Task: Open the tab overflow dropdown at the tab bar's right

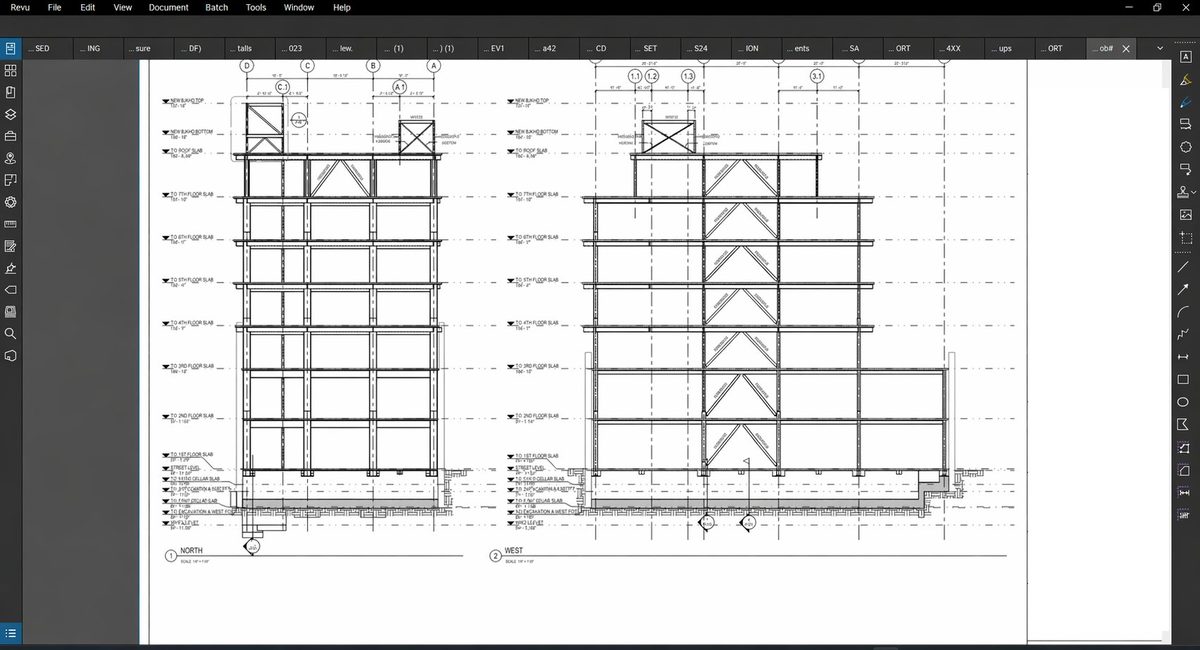Action: pos(1159,47)
